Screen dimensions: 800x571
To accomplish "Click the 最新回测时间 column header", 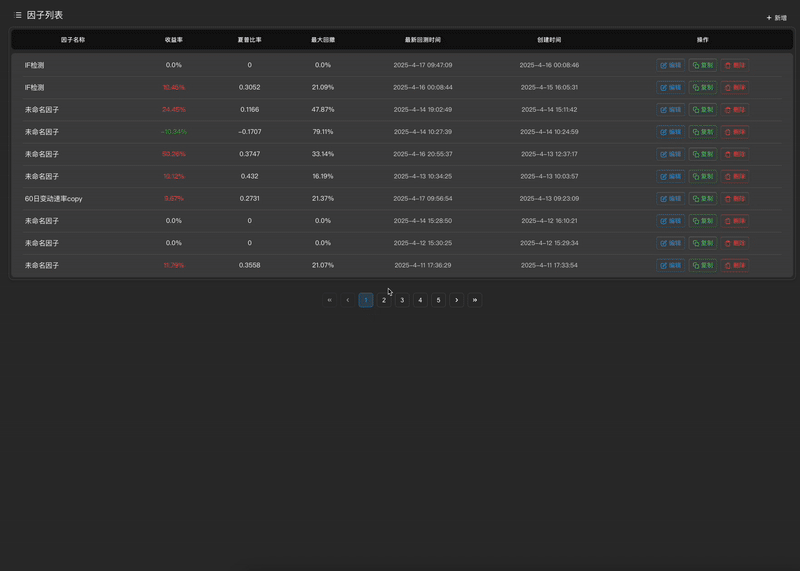I will [422, 40].
